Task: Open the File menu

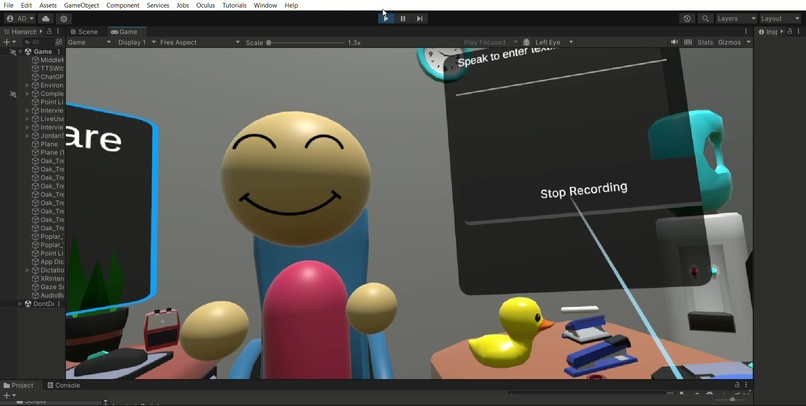Action: (8, 5)
